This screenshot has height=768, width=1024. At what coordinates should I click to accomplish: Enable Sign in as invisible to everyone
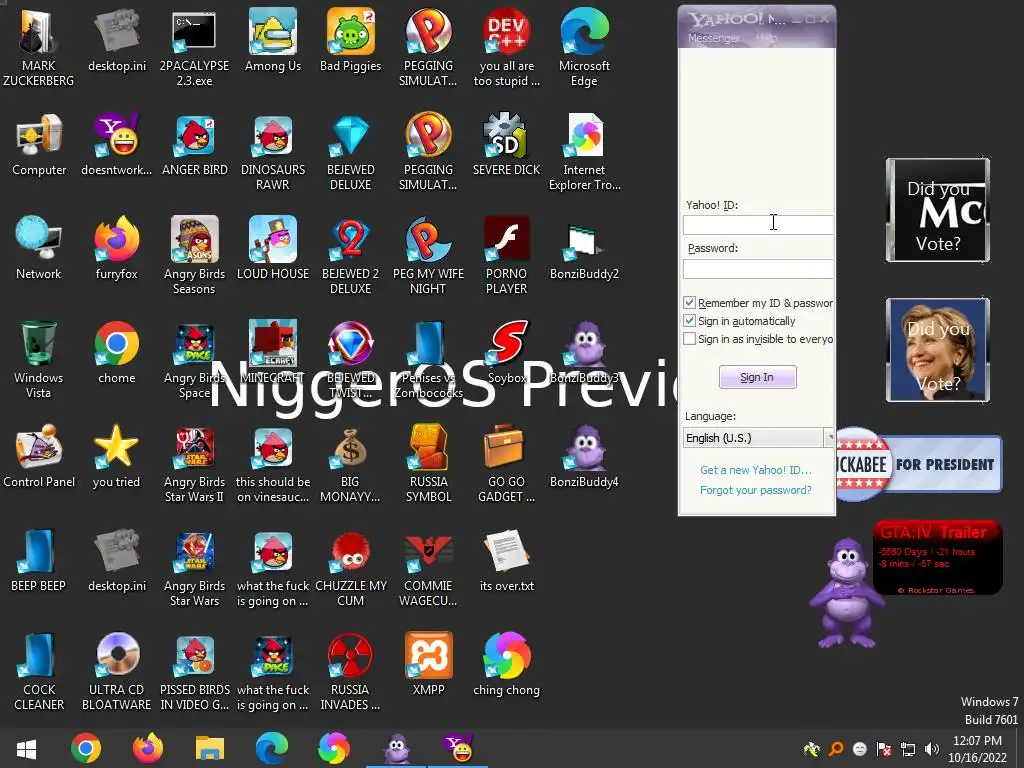tap(689, 339)
